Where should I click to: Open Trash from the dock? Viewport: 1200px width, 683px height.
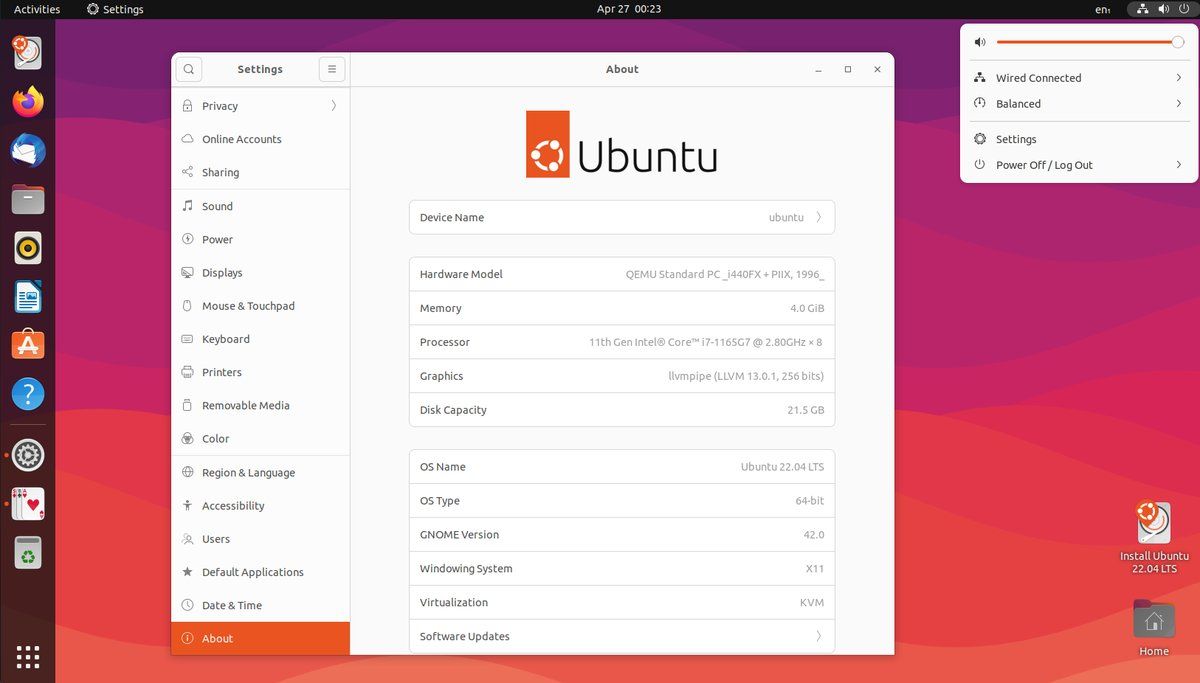pyautogui.click(x=28, y=552)
